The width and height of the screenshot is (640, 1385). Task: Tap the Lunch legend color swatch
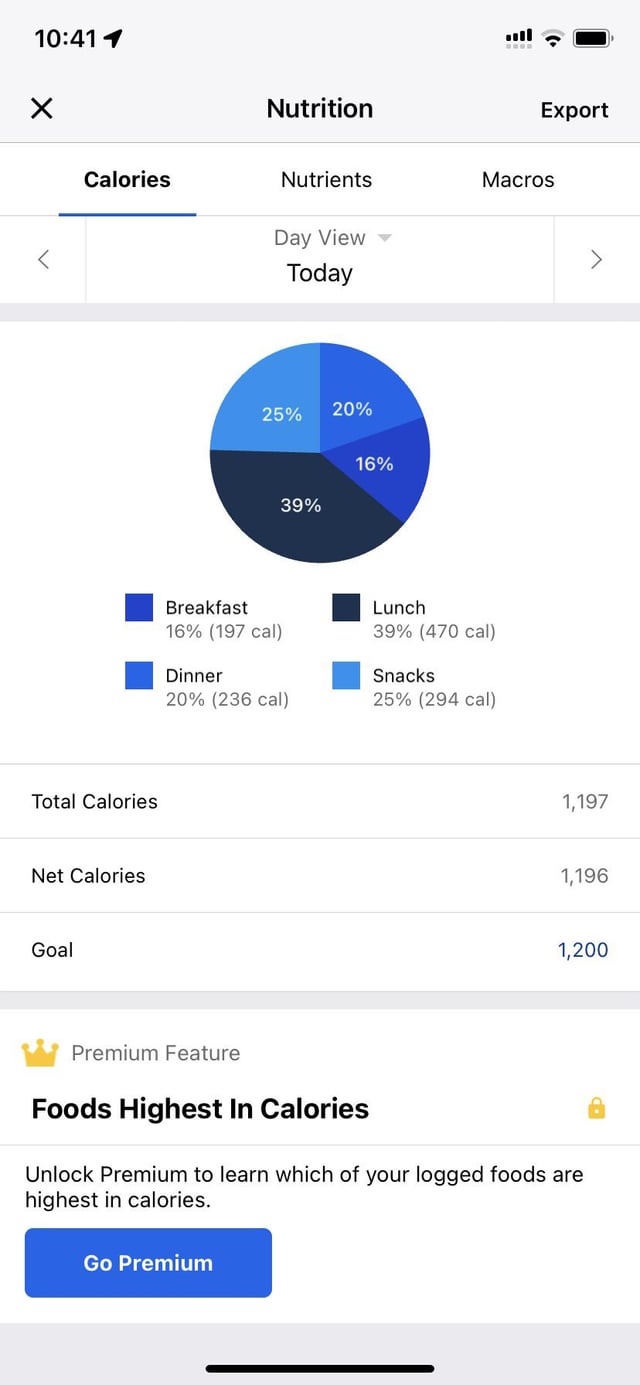(x=346, y=607)
